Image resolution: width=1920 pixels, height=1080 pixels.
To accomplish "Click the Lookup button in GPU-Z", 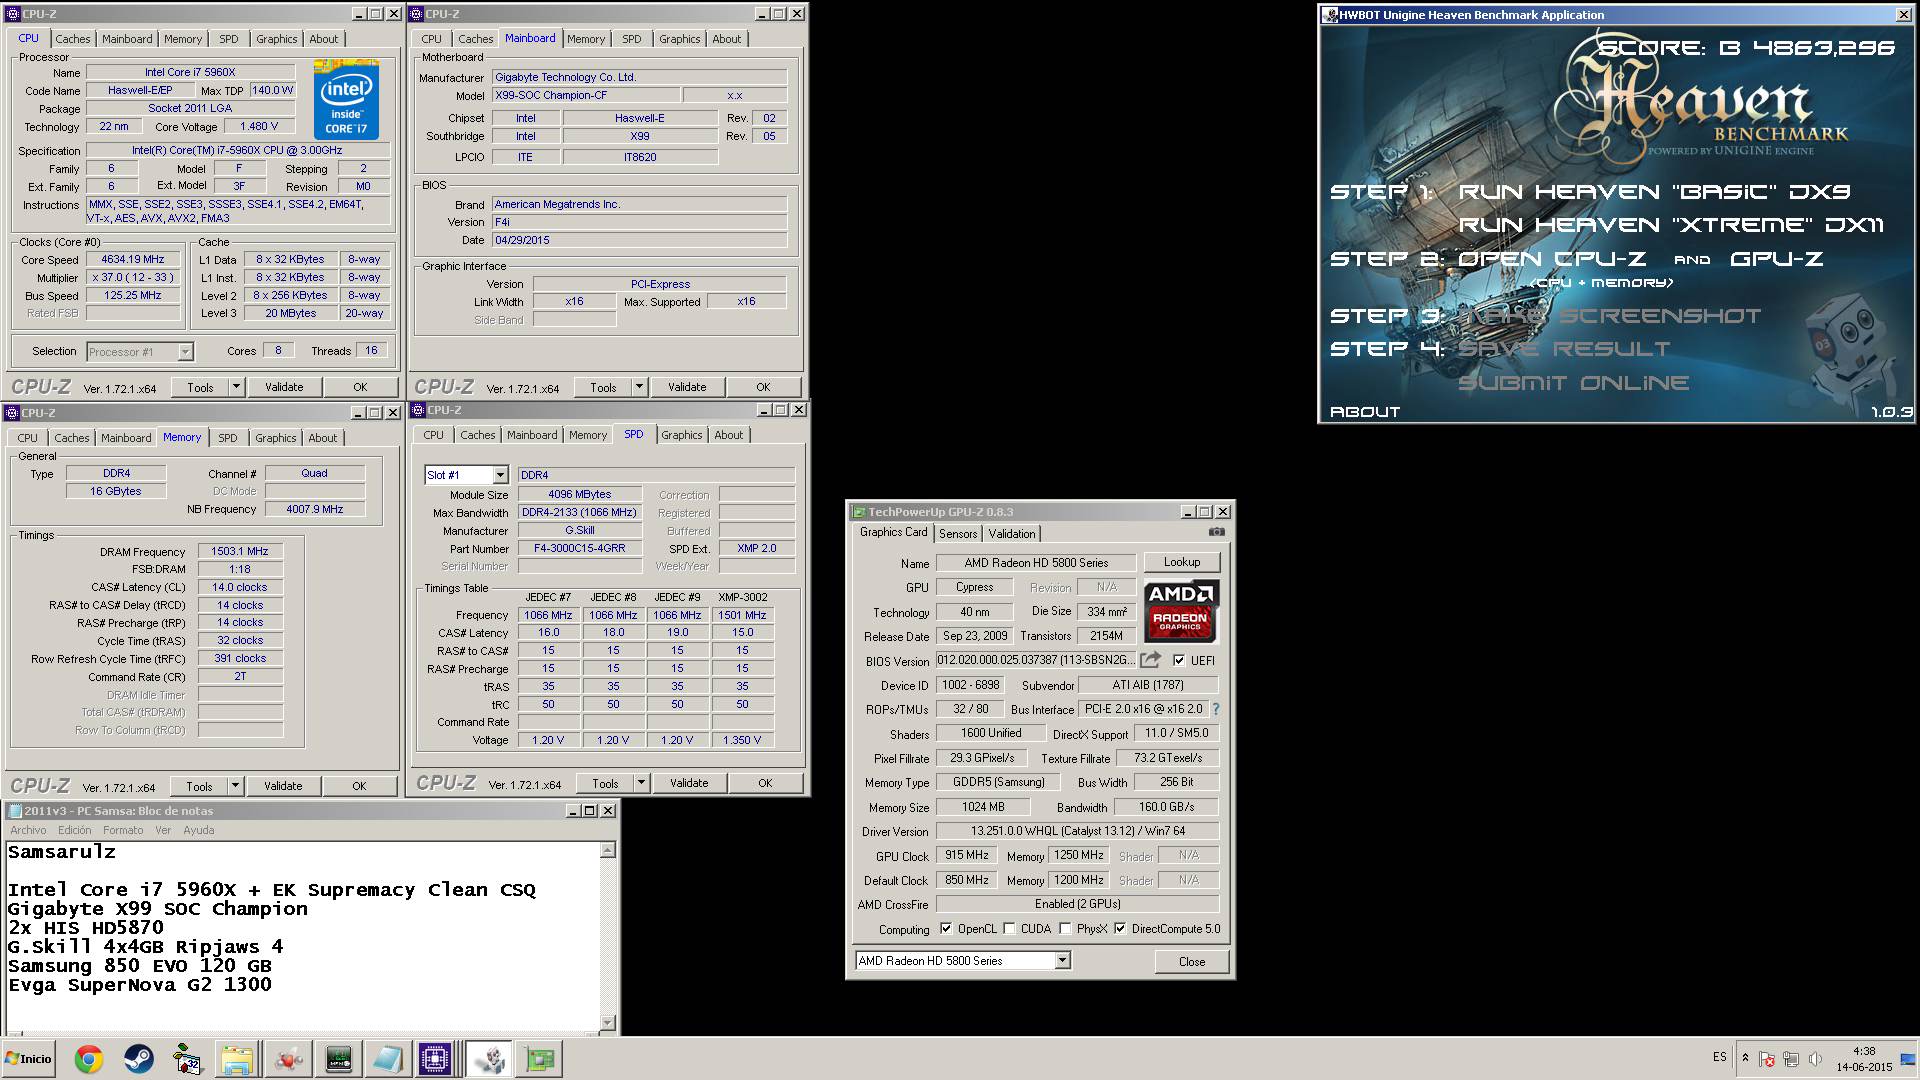I will [1181, 562].
